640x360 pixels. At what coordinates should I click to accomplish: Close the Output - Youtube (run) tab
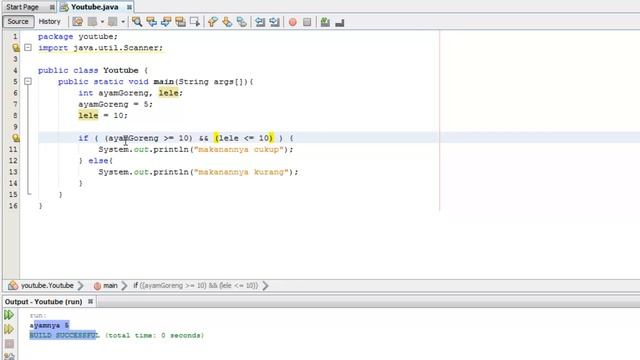[x=91, y=302]
